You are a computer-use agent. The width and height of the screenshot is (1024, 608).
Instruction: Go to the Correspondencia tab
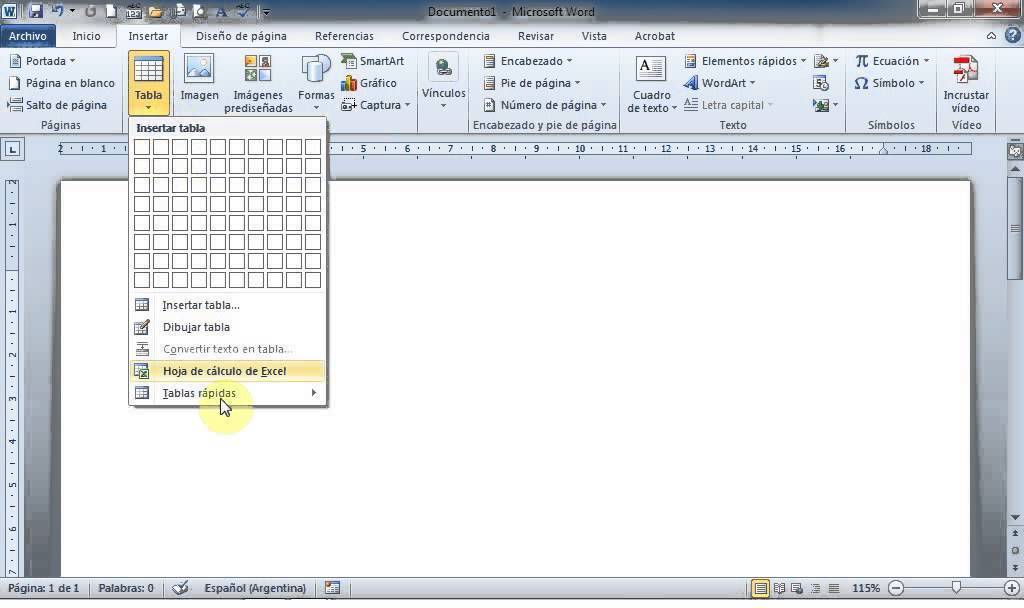coord(445,36)
